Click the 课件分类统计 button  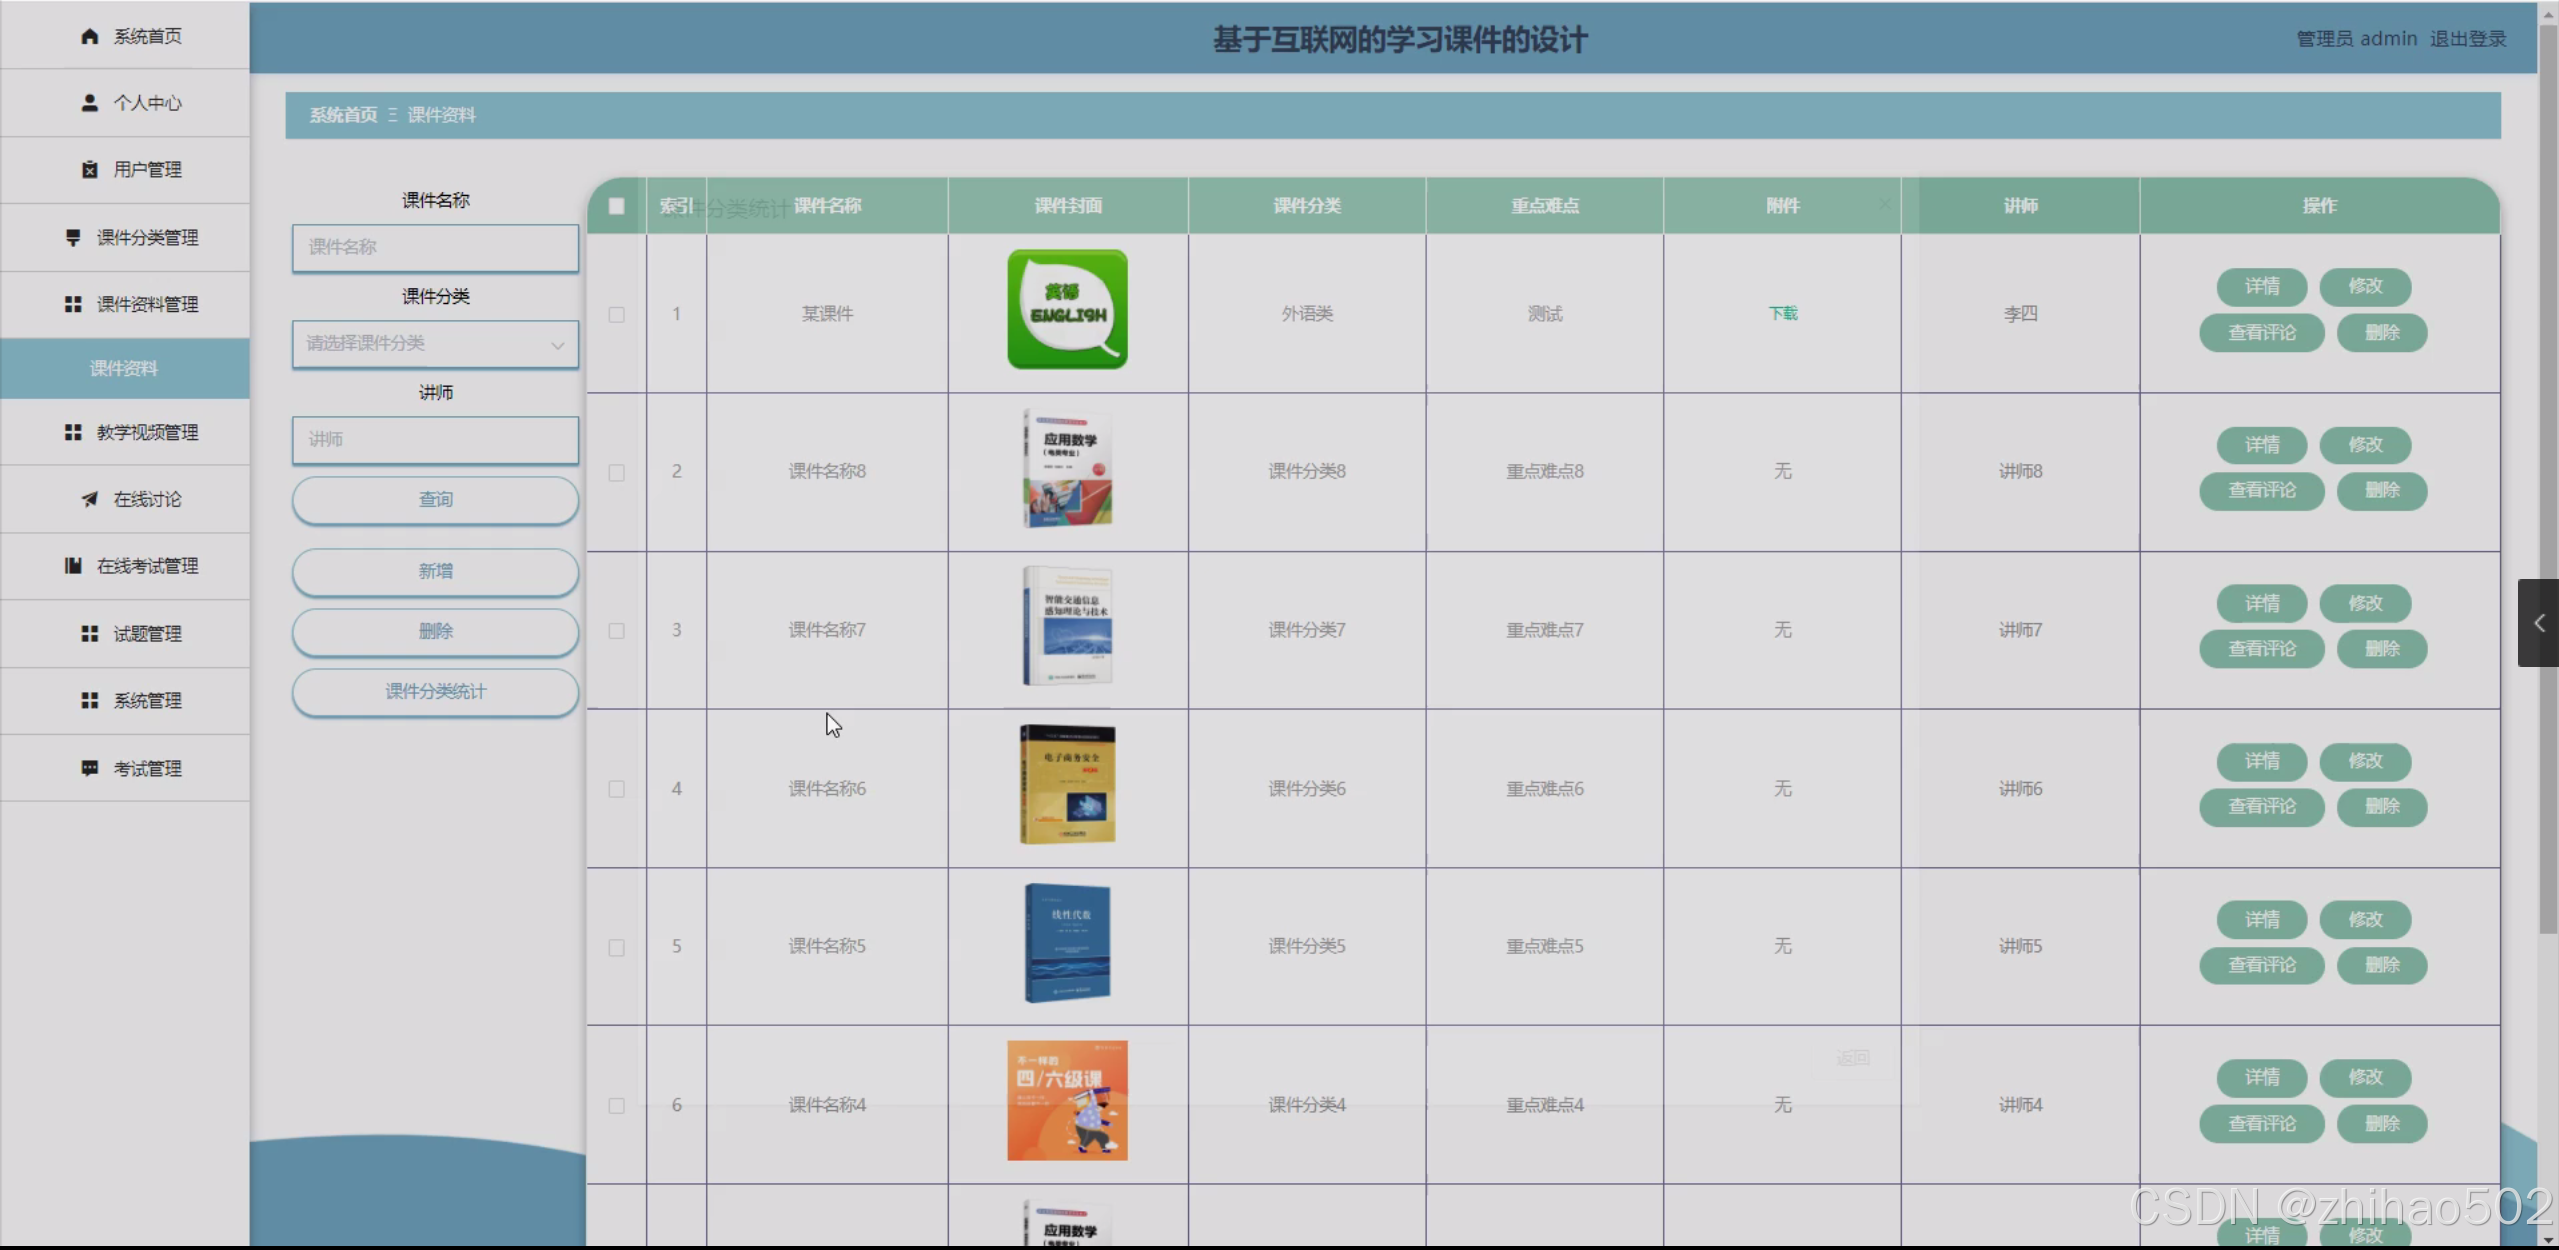click(x=435, y=692)
